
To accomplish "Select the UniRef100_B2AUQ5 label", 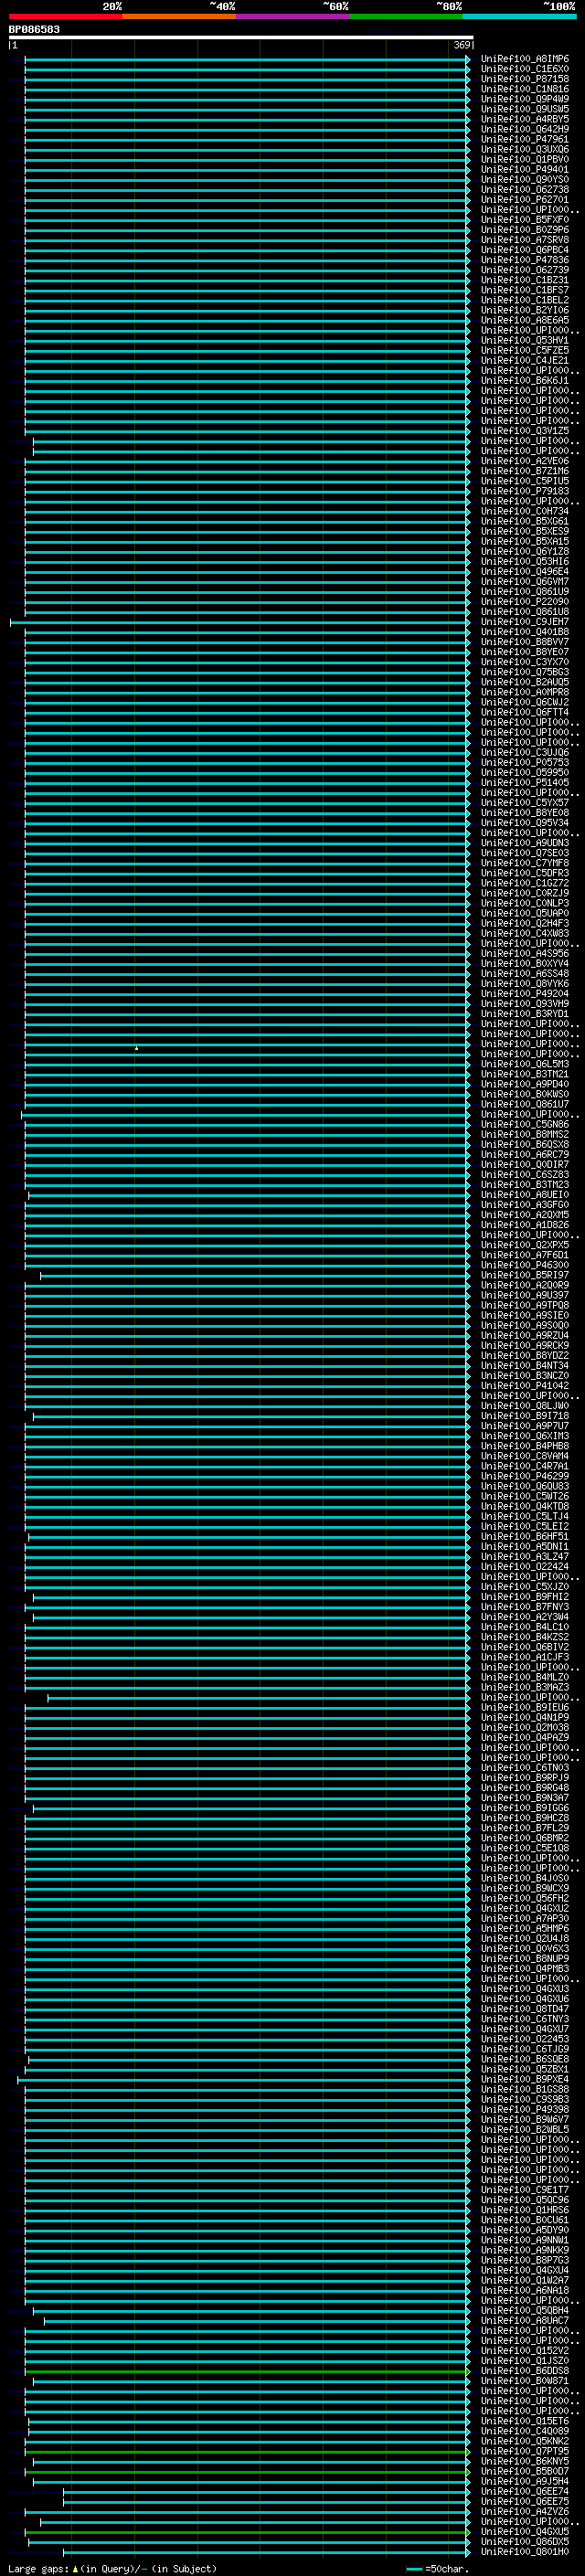I will [525, 682].
